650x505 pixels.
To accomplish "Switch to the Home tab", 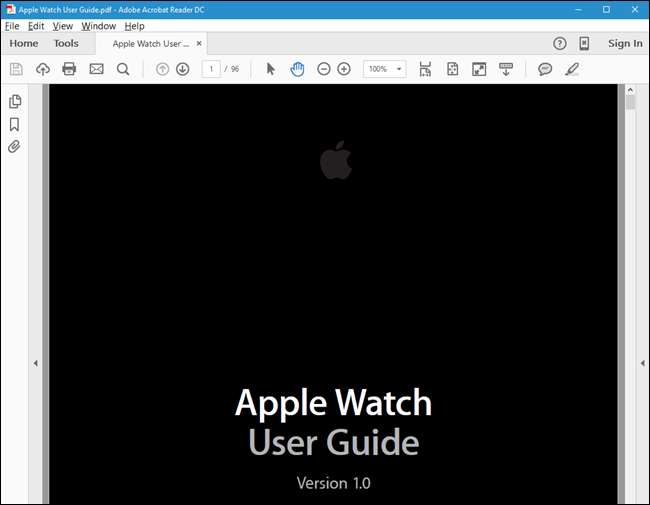I will (24, 43).
